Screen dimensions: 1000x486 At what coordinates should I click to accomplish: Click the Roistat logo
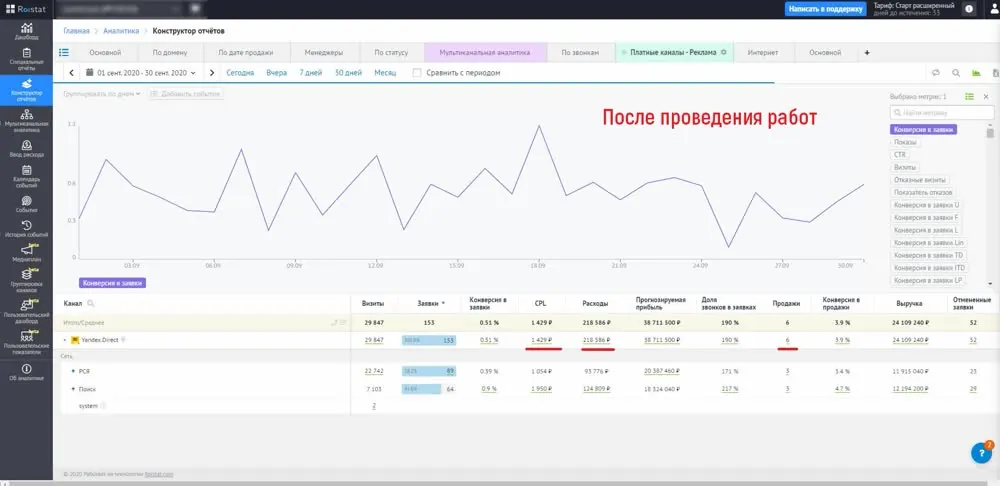click(x=26, y=9)
